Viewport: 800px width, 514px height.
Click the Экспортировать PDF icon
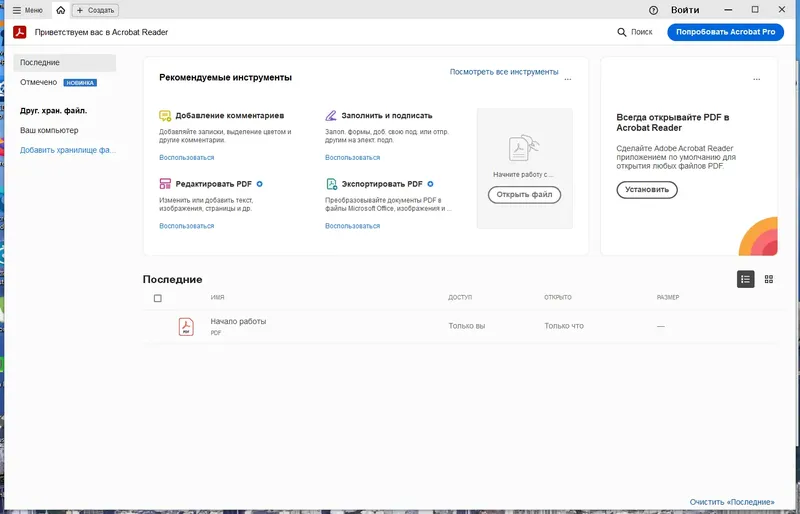click(x=331, y=184)
